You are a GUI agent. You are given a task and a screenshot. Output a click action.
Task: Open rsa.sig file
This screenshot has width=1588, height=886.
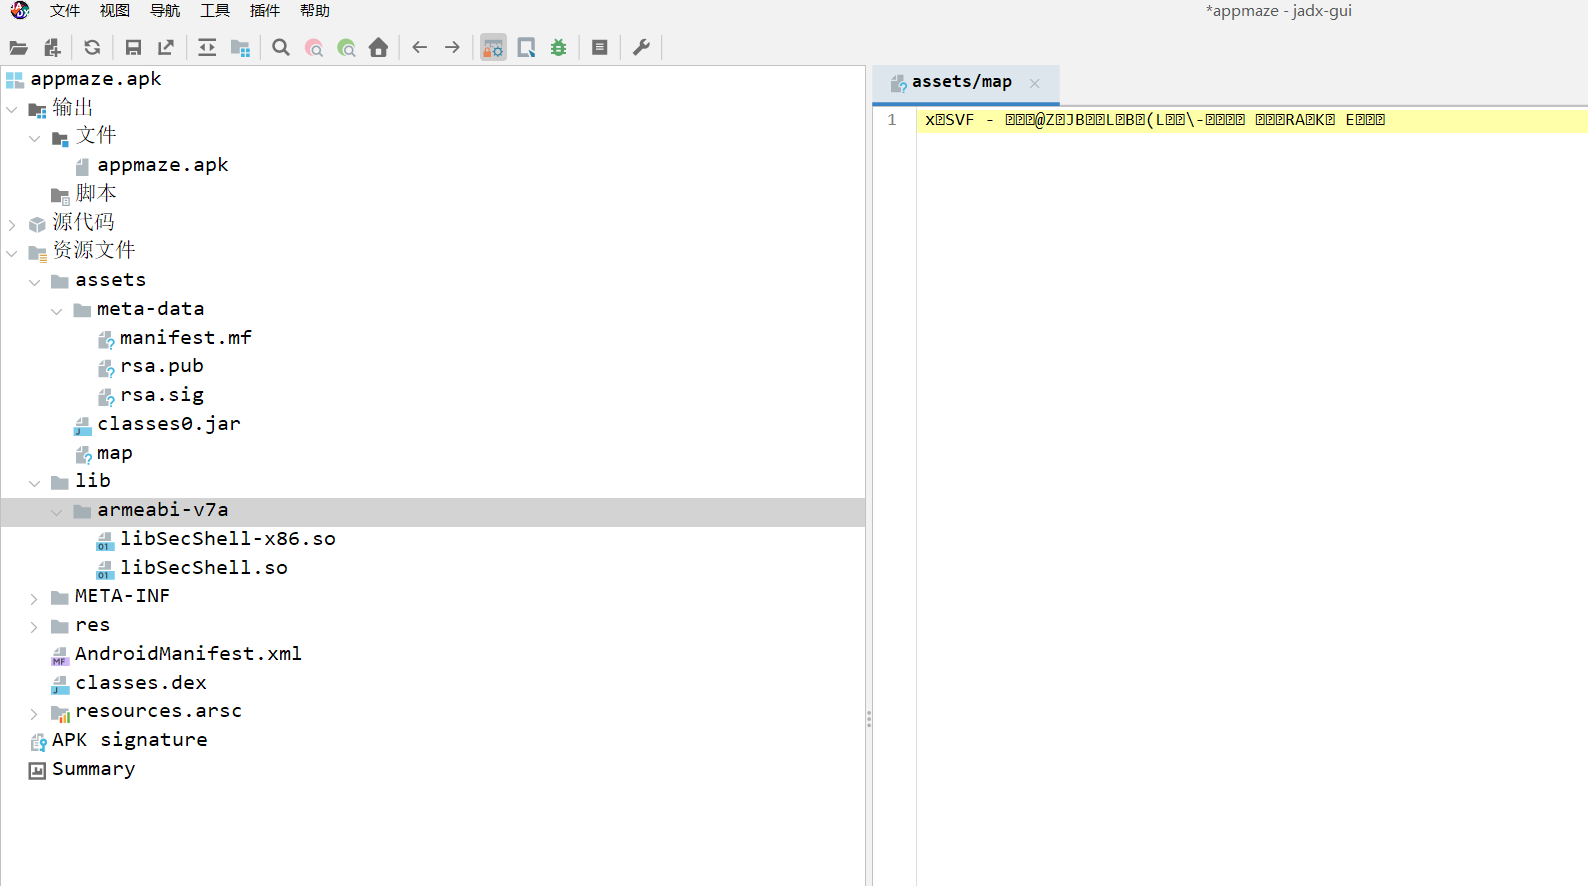[162, 395]
